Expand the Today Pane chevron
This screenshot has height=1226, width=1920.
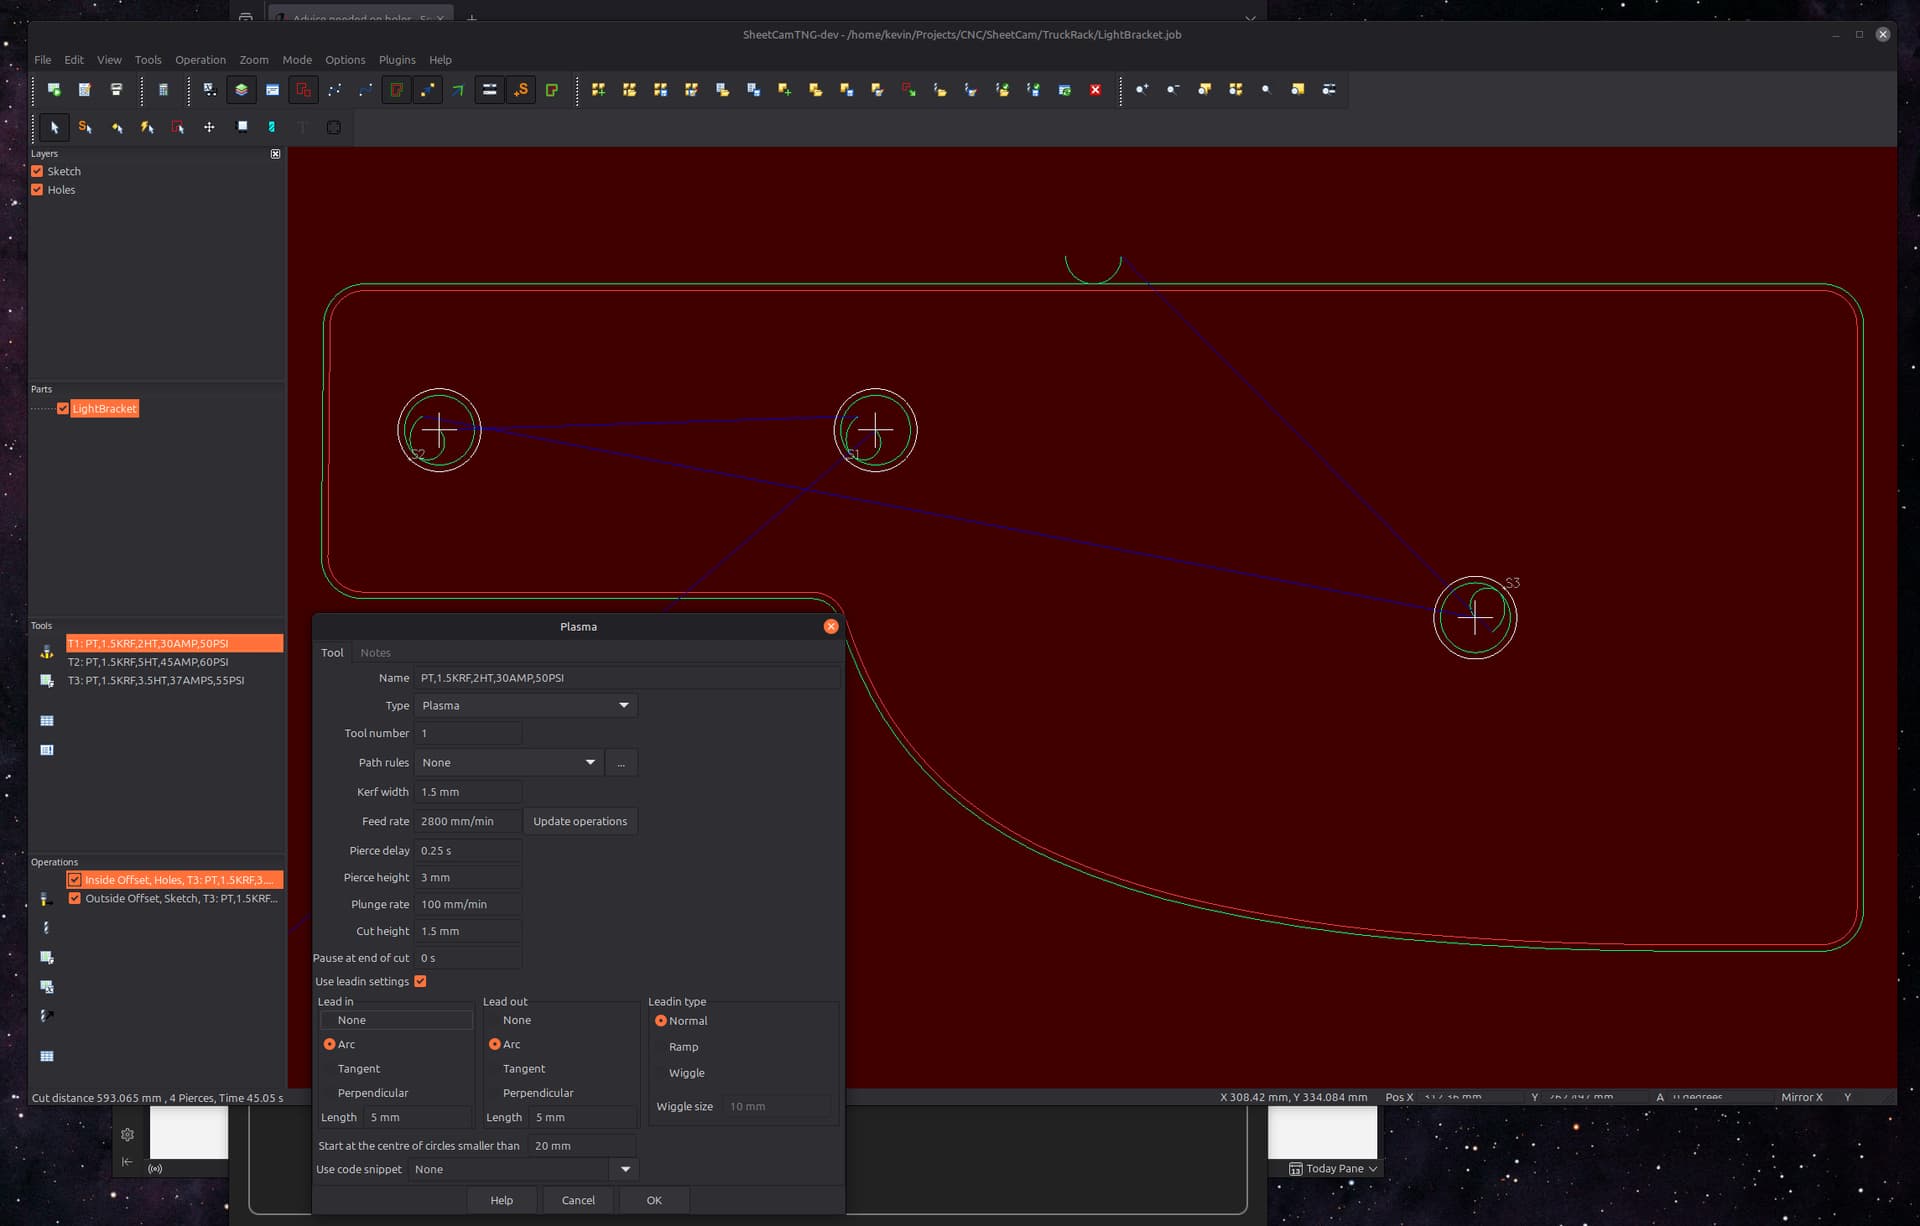coord(1373,1168)
